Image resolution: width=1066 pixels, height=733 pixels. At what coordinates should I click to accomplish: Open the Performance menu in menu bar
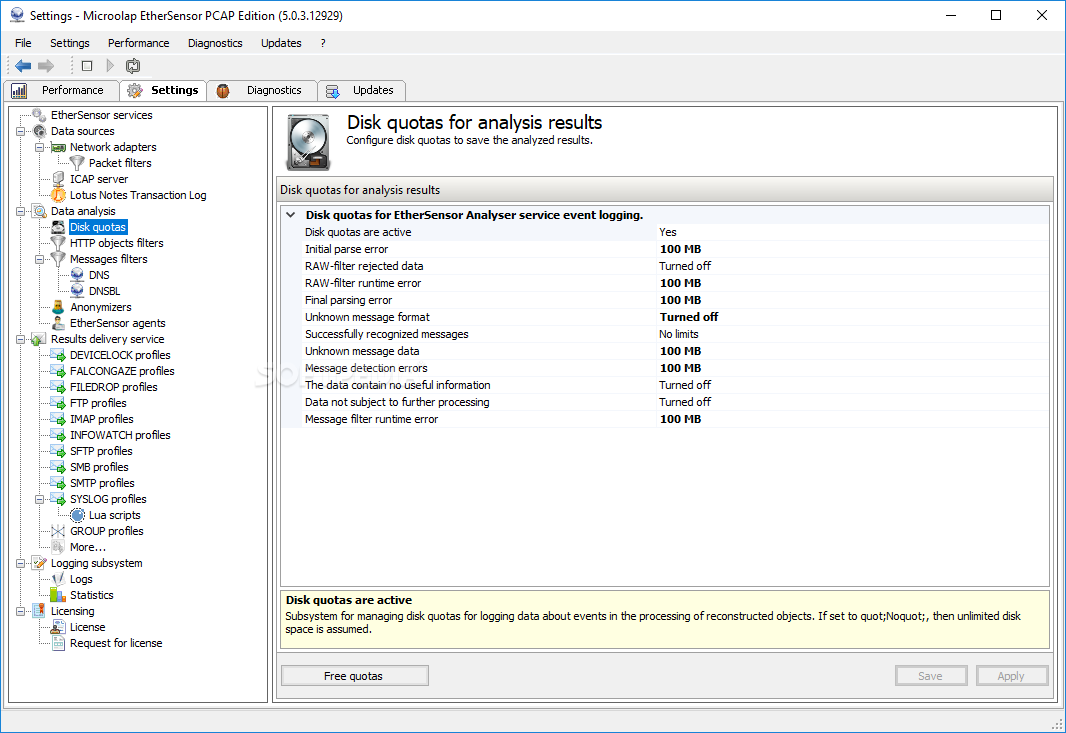point(139,43)
